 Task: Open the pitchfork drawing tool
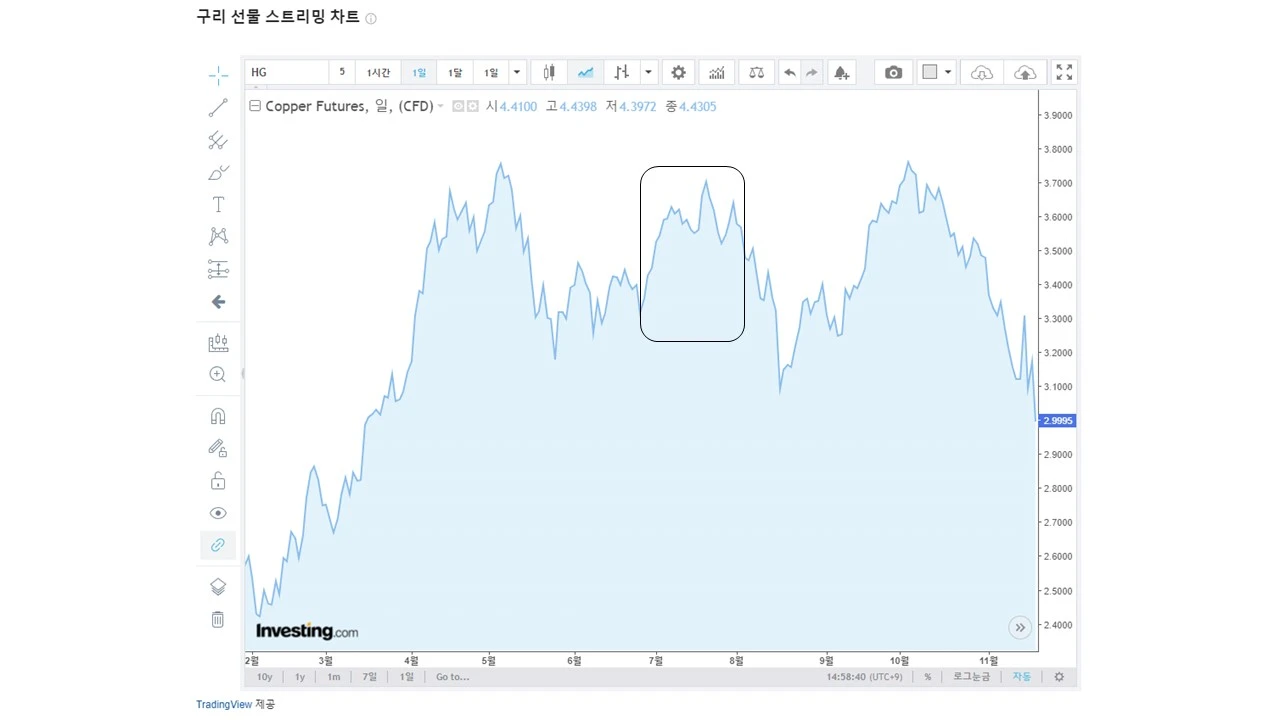218,140
